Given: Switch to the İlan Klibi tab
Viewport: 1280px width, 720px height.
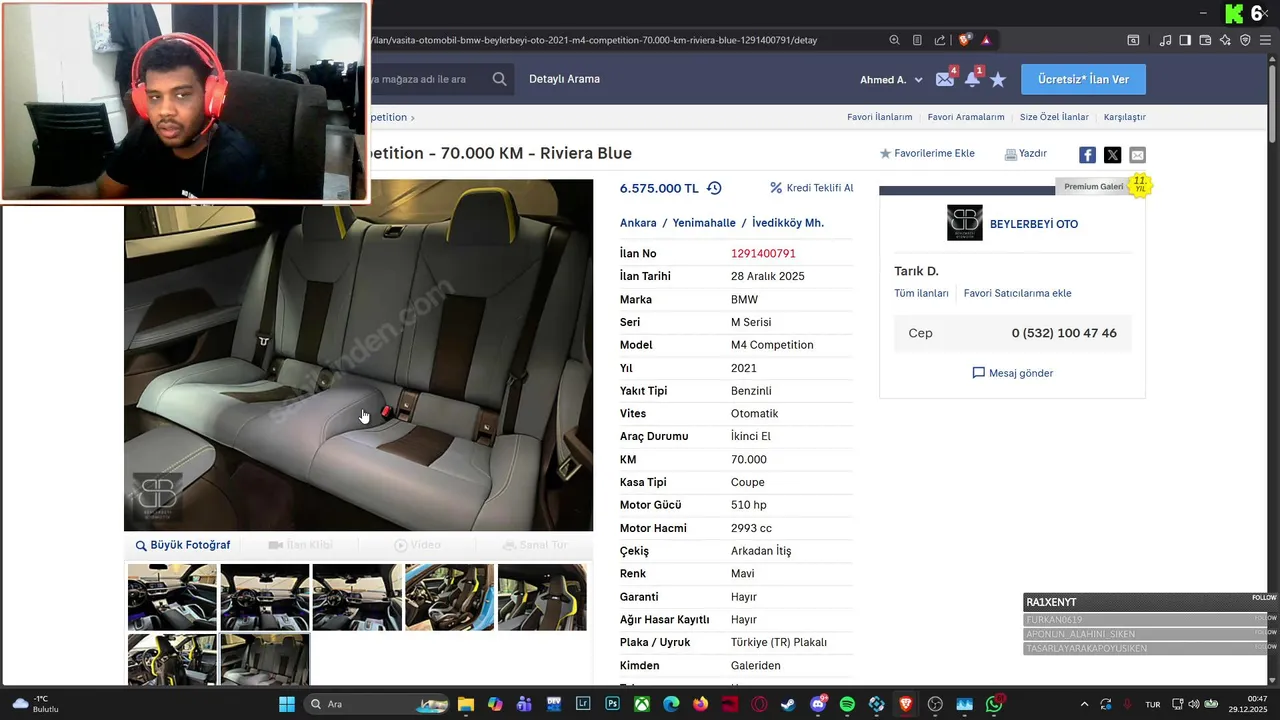Looking at the screenshot, I should coord(300,545).
